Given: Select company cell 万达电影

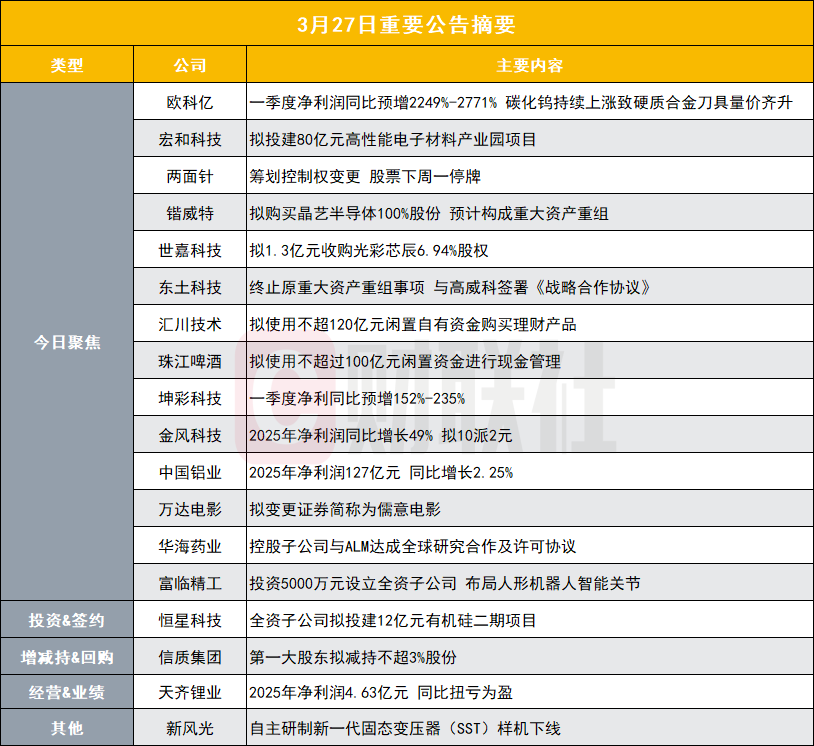Looking at the screenshot, I should (190, 509).
